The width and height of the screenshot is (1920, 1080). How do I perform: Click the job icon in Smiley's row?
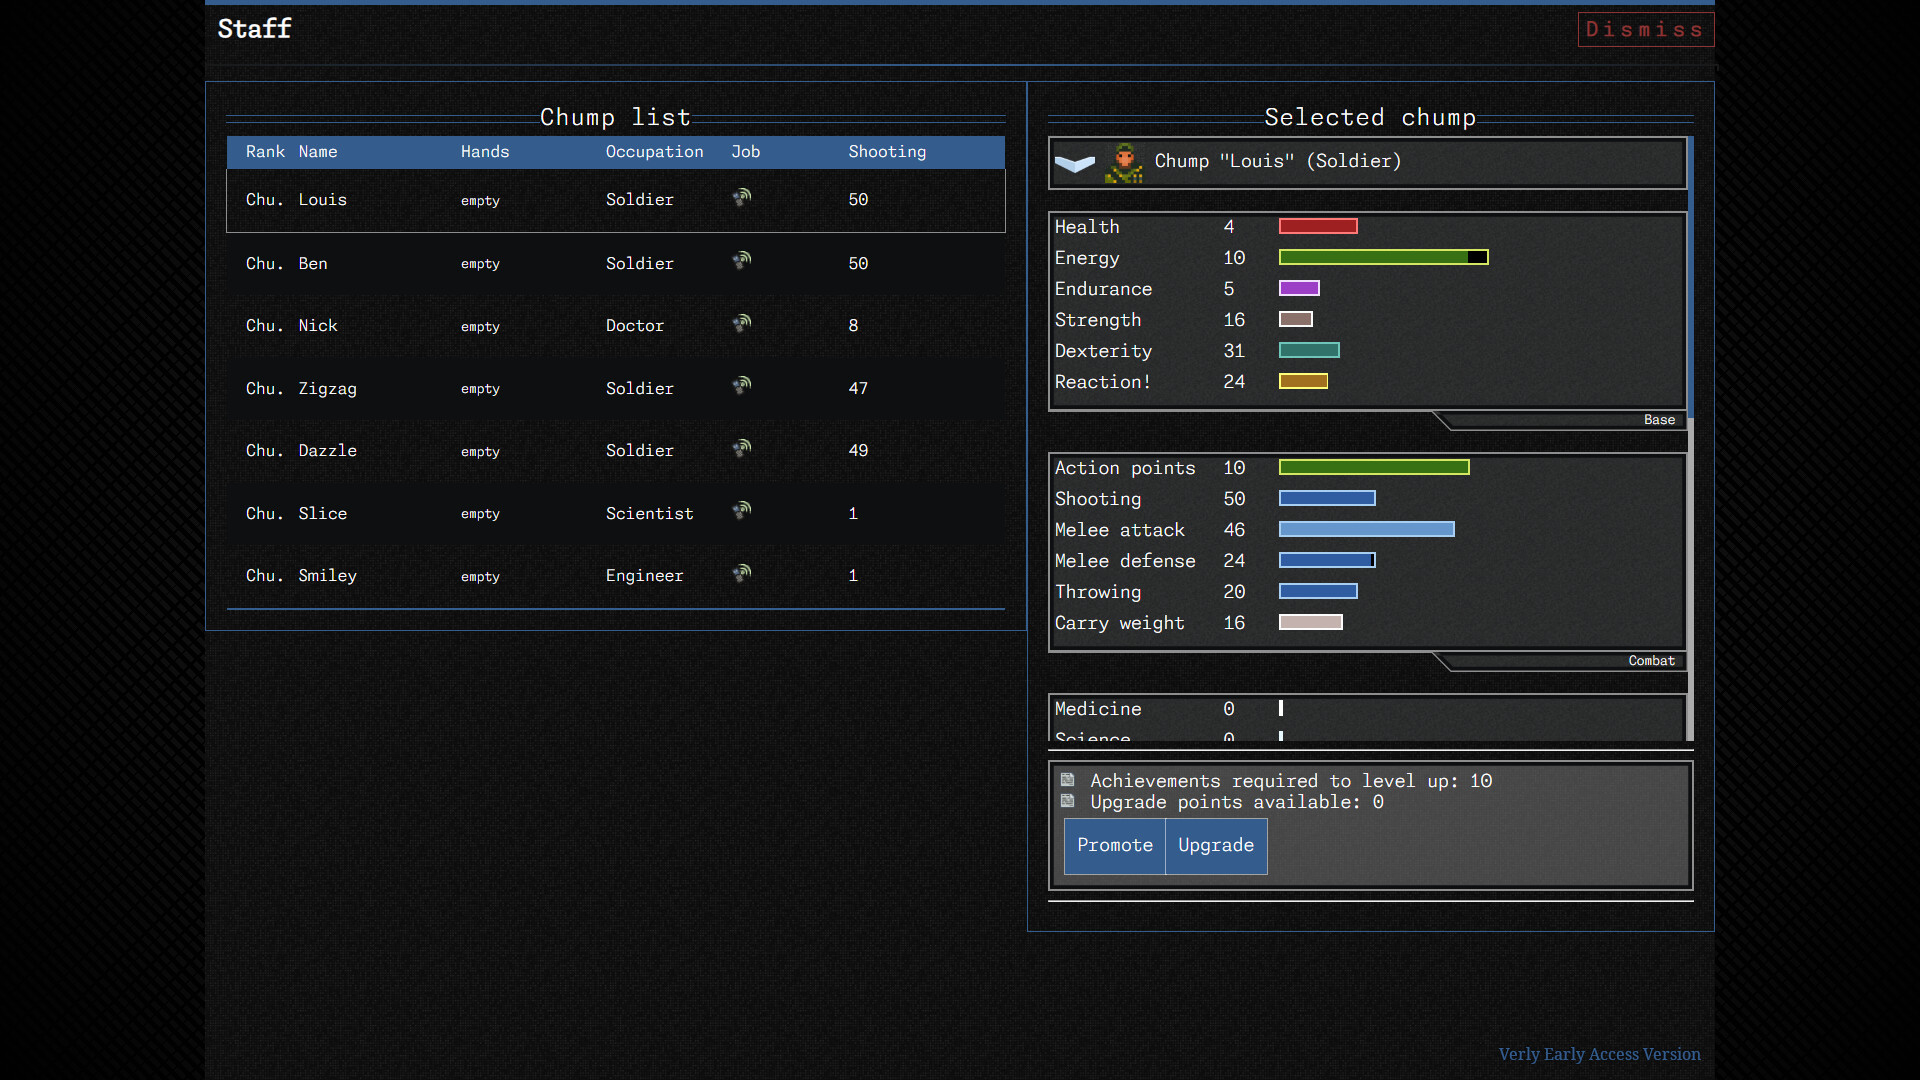tap(741, 574)
